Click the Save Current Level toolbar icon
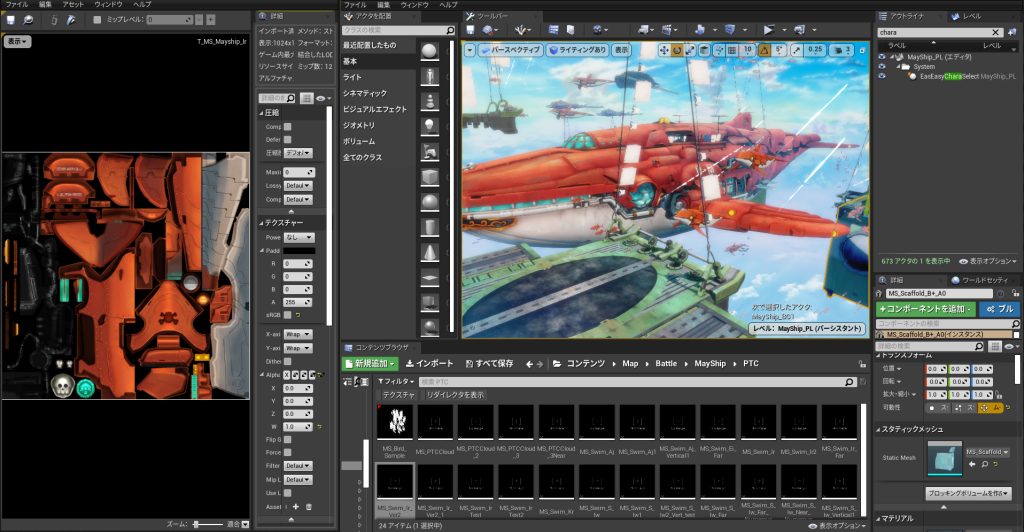The width and height of the screenshot is (1024, 532). tap(470, 29)
